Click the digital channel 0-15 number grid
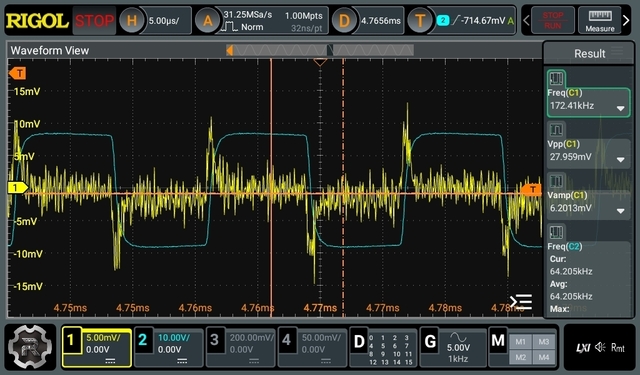640x375 pixels. pyautogui.click(x=390, y=350)
